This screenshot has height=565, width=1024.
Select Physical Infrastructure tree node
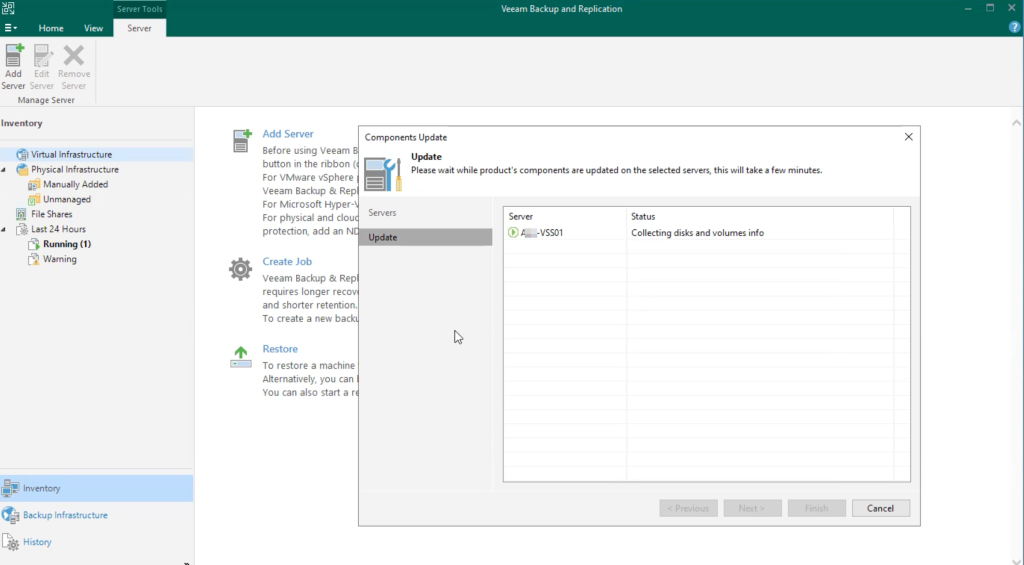pyautogui.click(x=74, y=170)
